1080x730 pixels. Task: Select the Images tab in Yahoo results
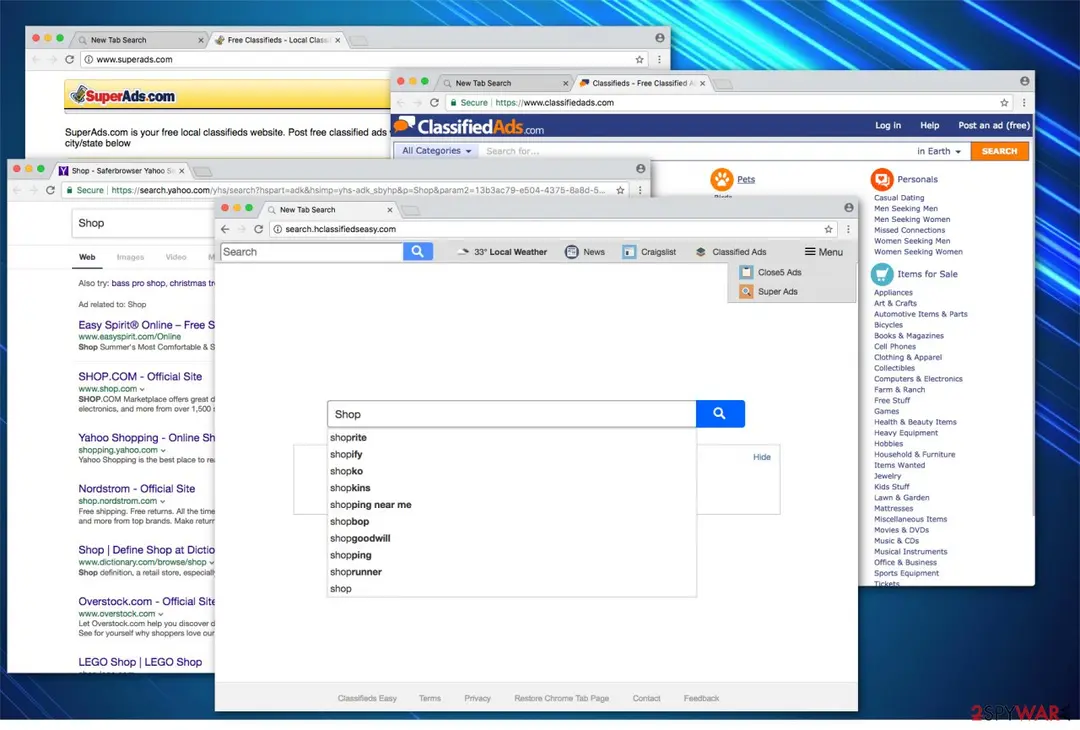130,257
